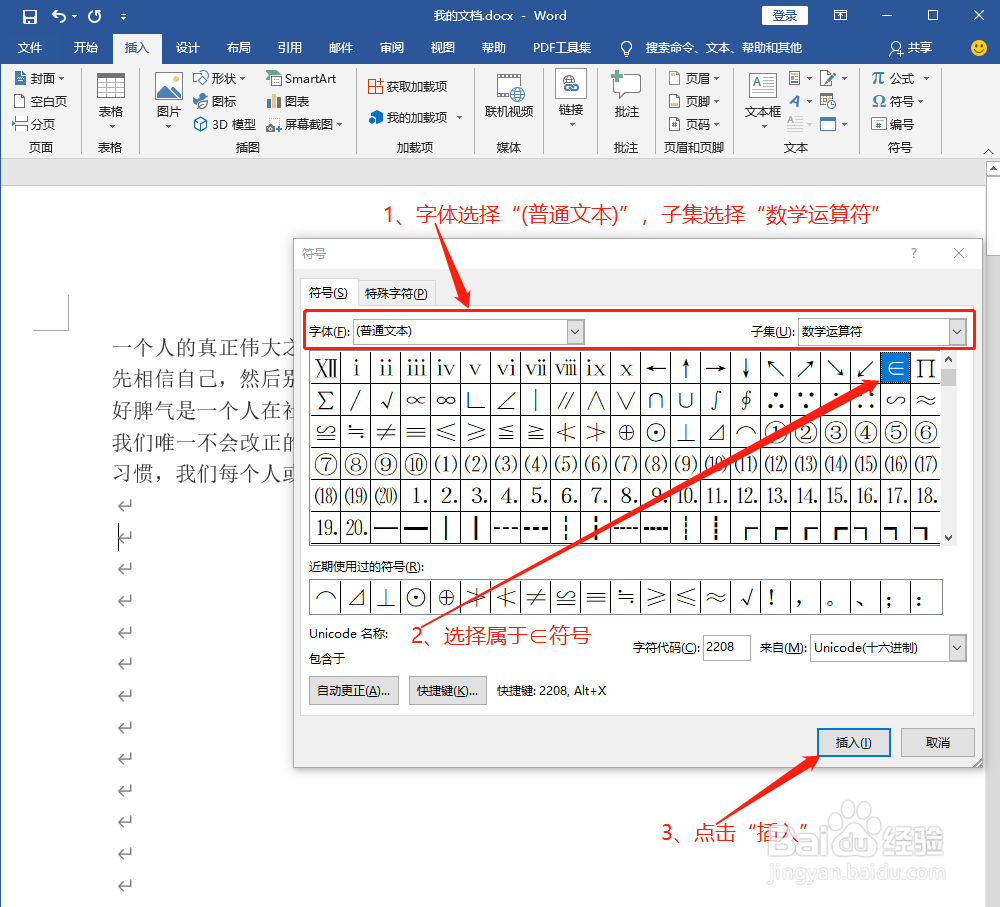Click 获取加载项 get add-ins

408,86
